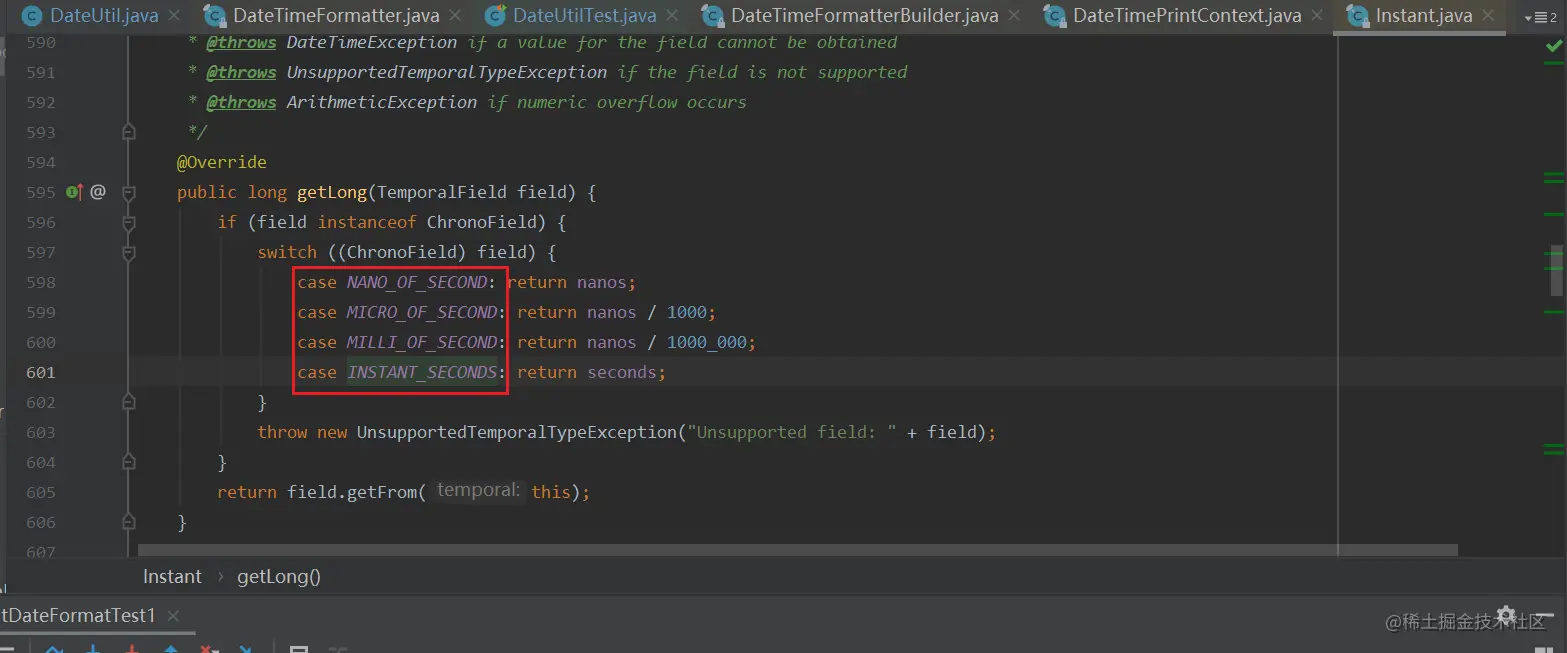Click the fold end marker at line 602

pos(128,402)
